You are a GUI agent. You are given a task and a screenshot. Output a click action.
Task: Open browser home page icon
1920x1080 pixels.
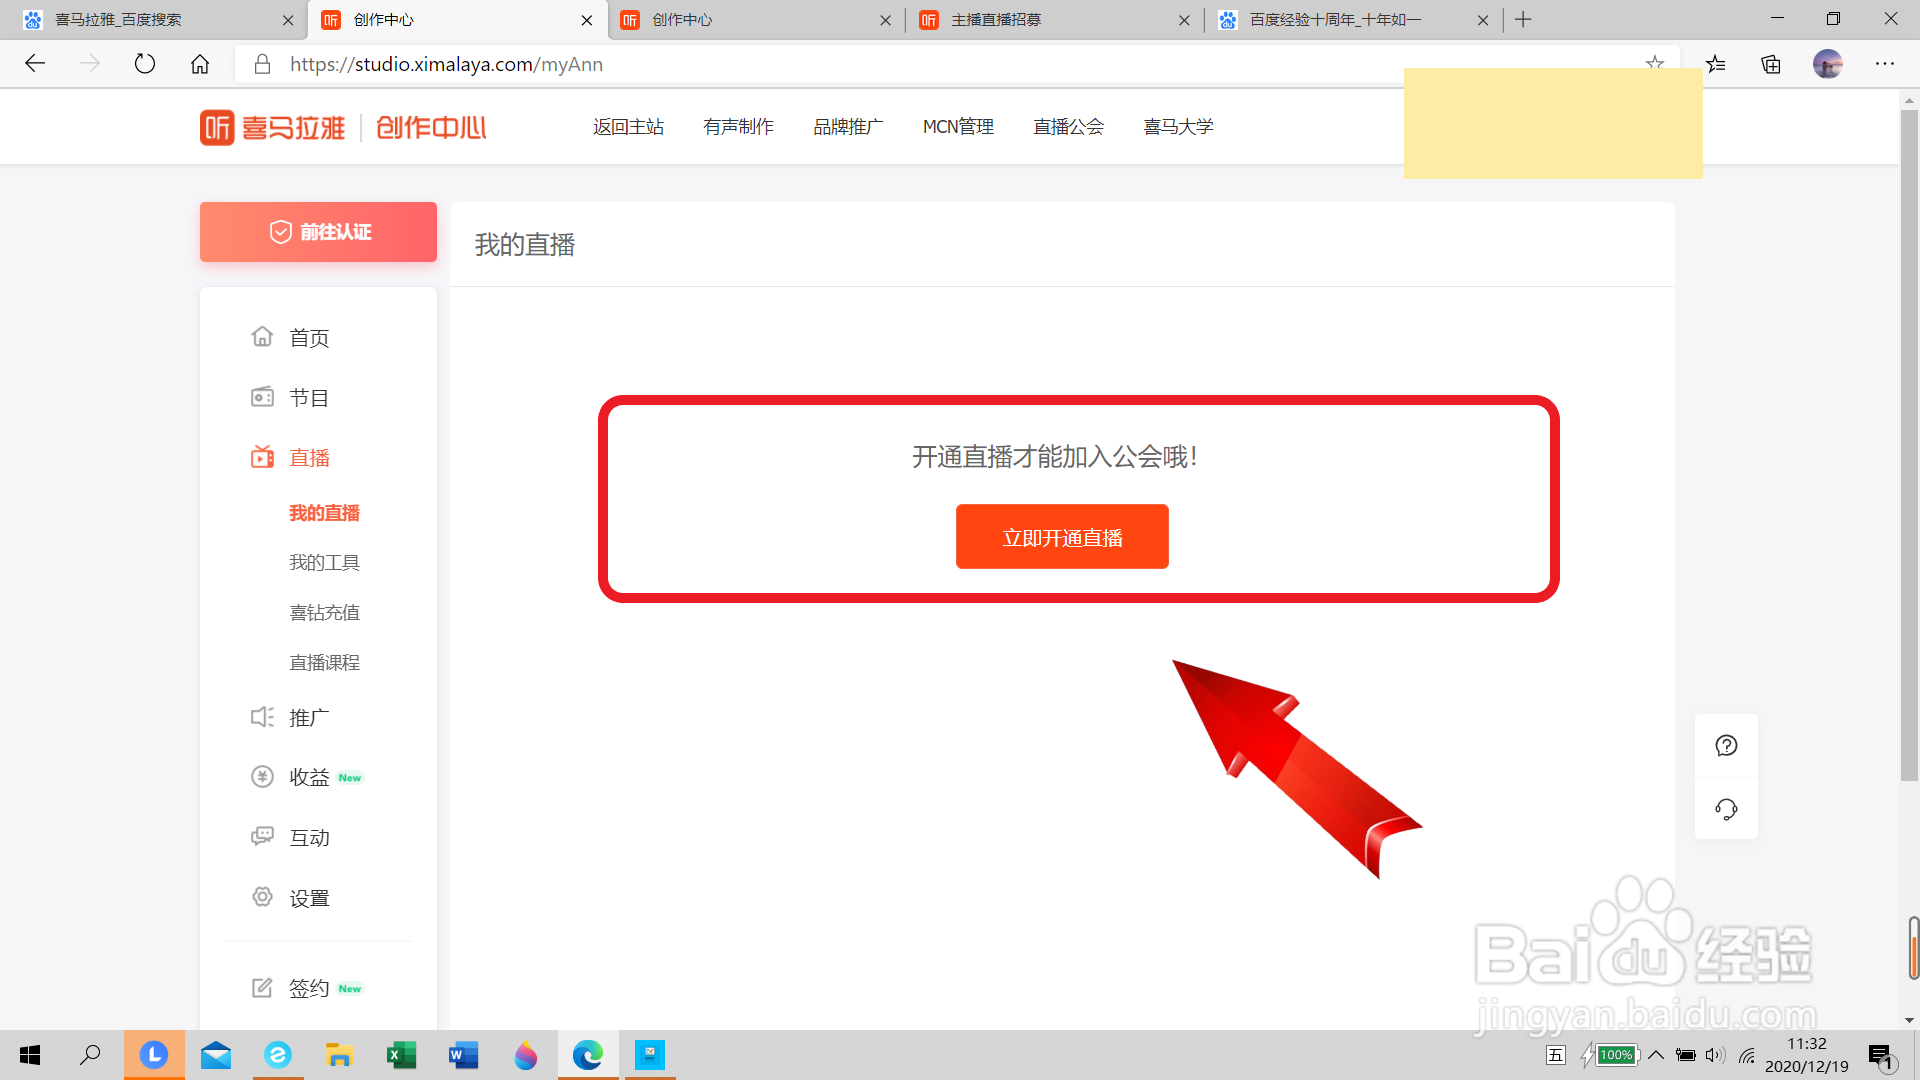click(200, 64)
